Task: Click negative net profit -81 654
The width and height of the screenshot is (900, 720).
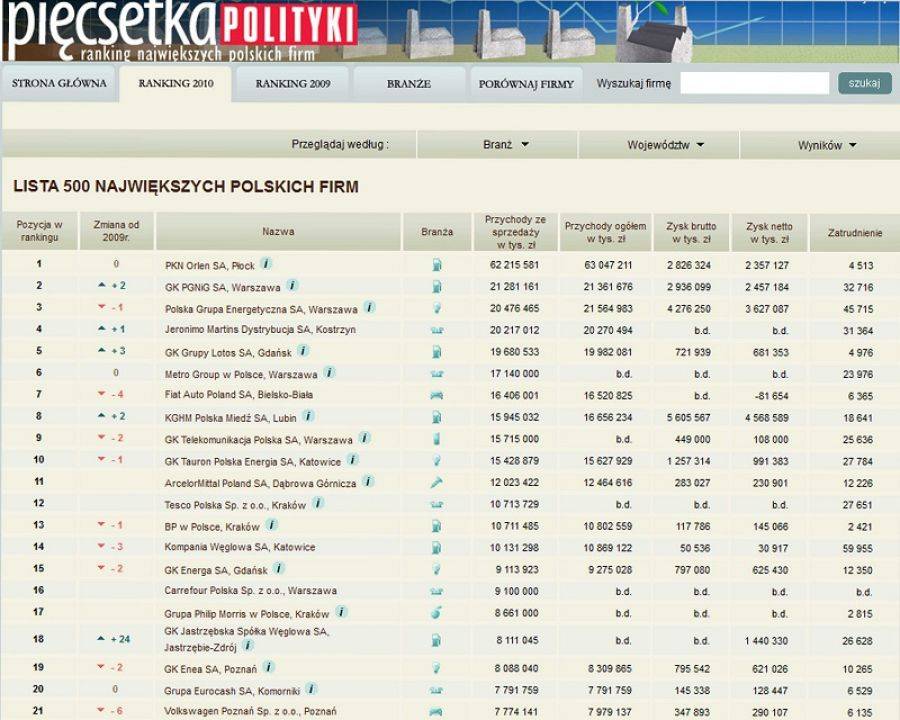Action: point(770,396)
